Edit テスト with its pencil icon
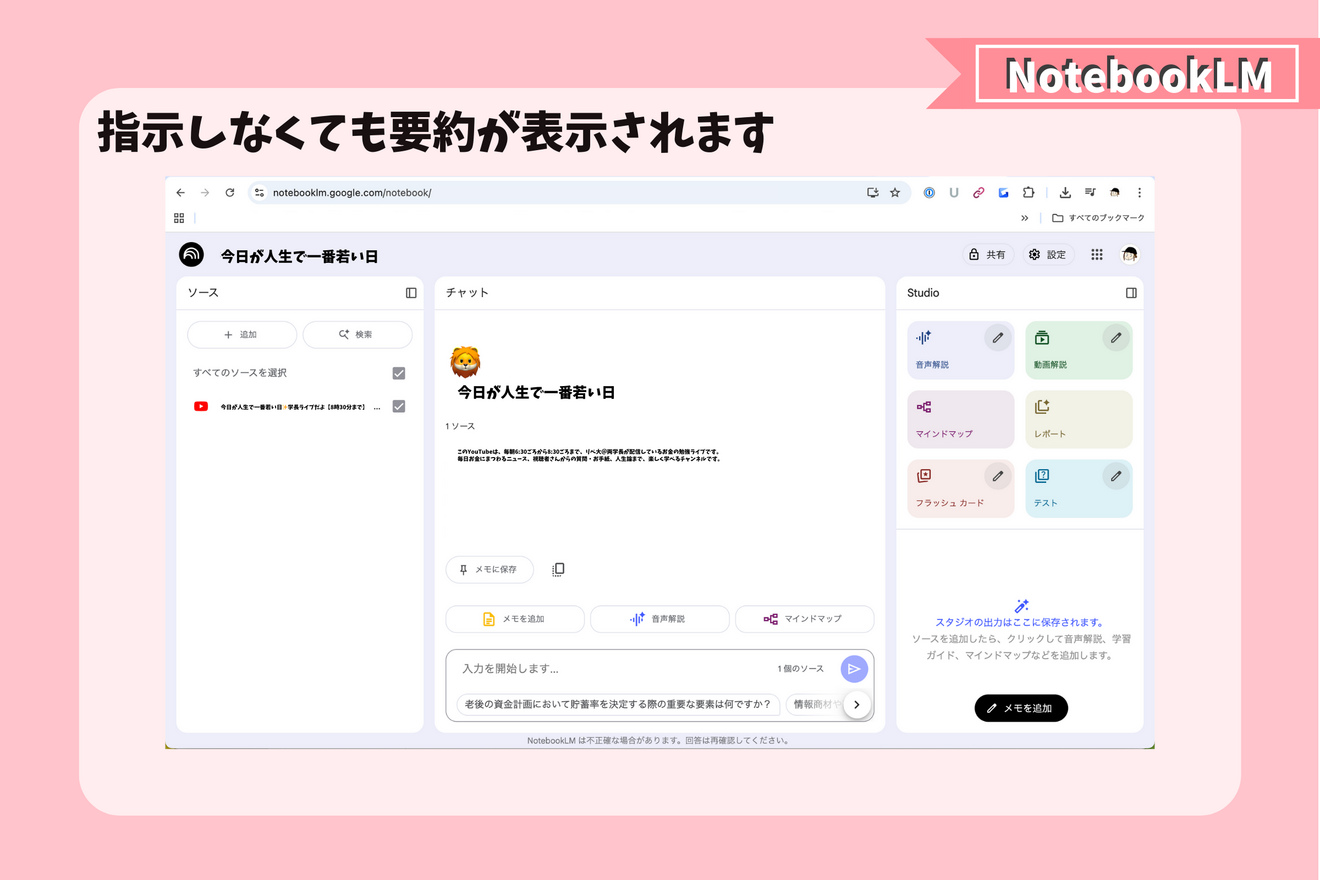 click(x=1116, y=476)
